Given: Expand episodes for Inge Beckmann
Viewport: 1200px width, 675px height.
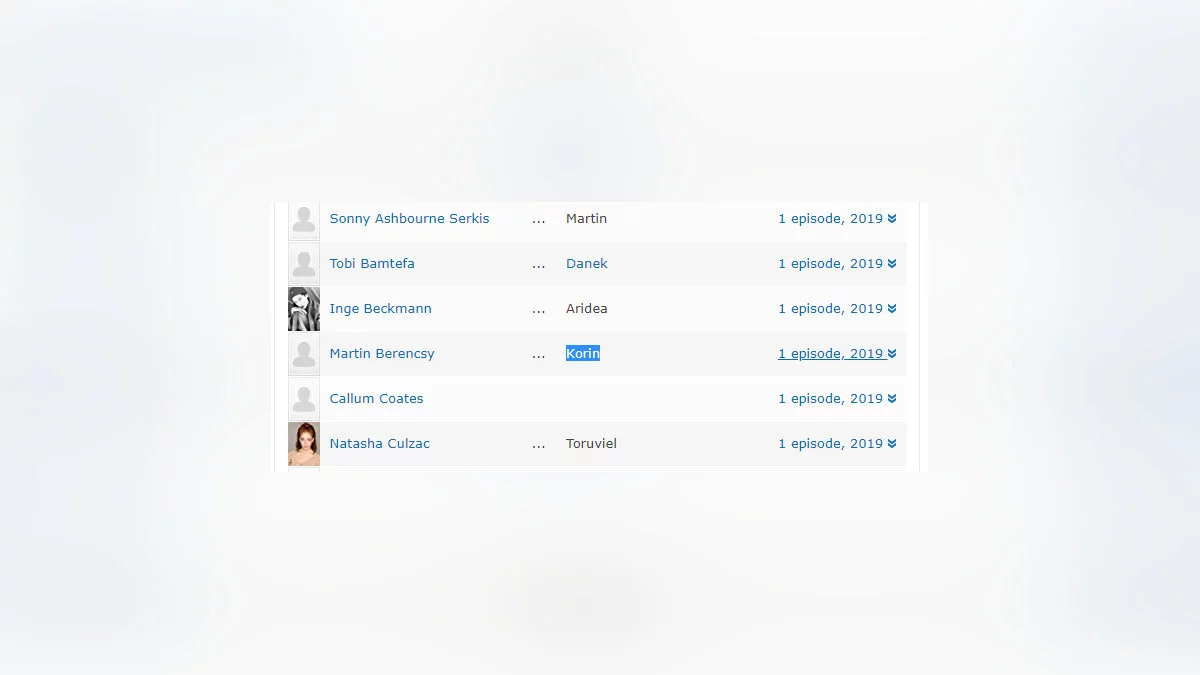Looking at the screenshot, I should [x=837, y=309].
